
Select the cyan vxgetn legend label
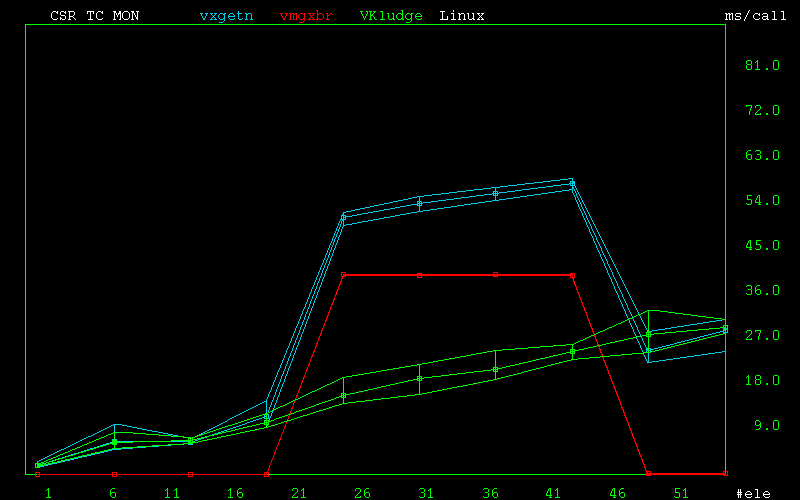[x=227, y=16]
